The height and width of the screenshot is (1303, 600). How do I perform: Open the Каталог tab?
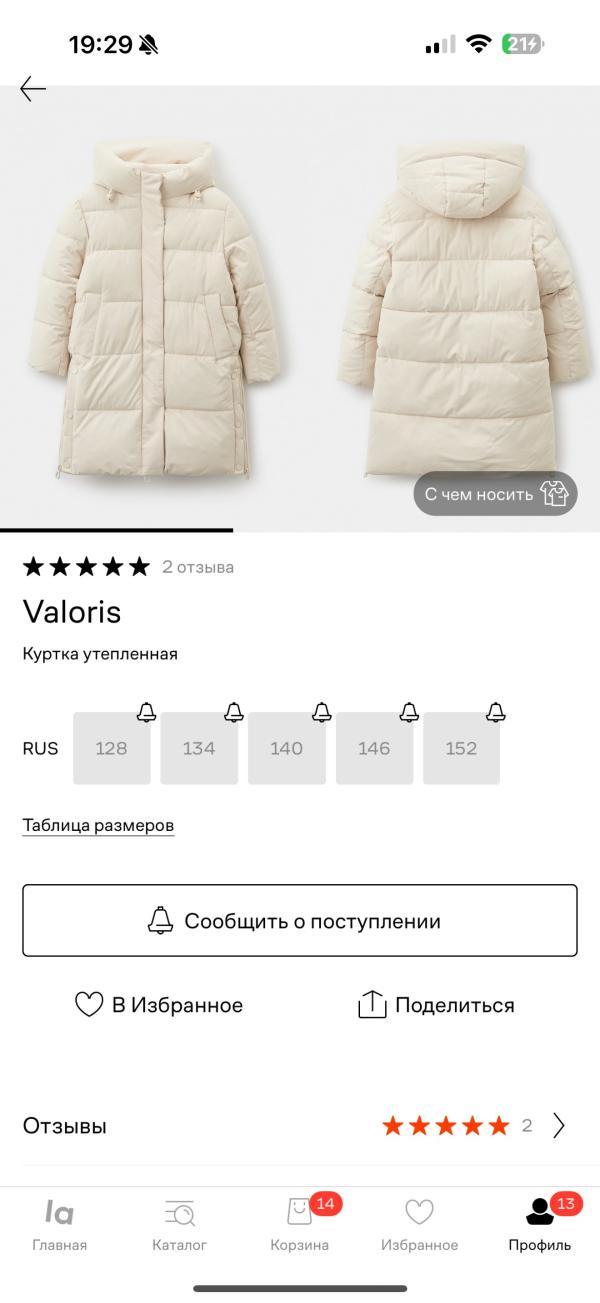click(x=180, y=1223)
